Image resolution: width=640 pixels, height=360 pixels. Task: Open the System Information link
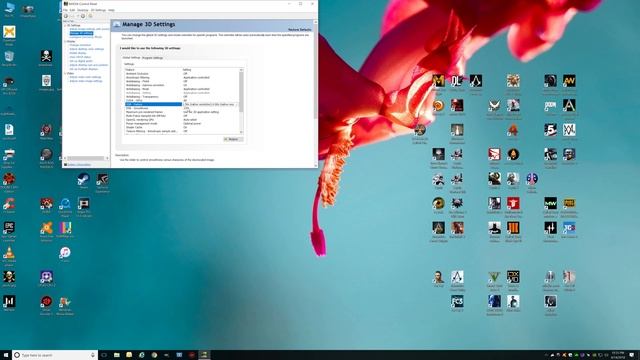click(79, 164)
